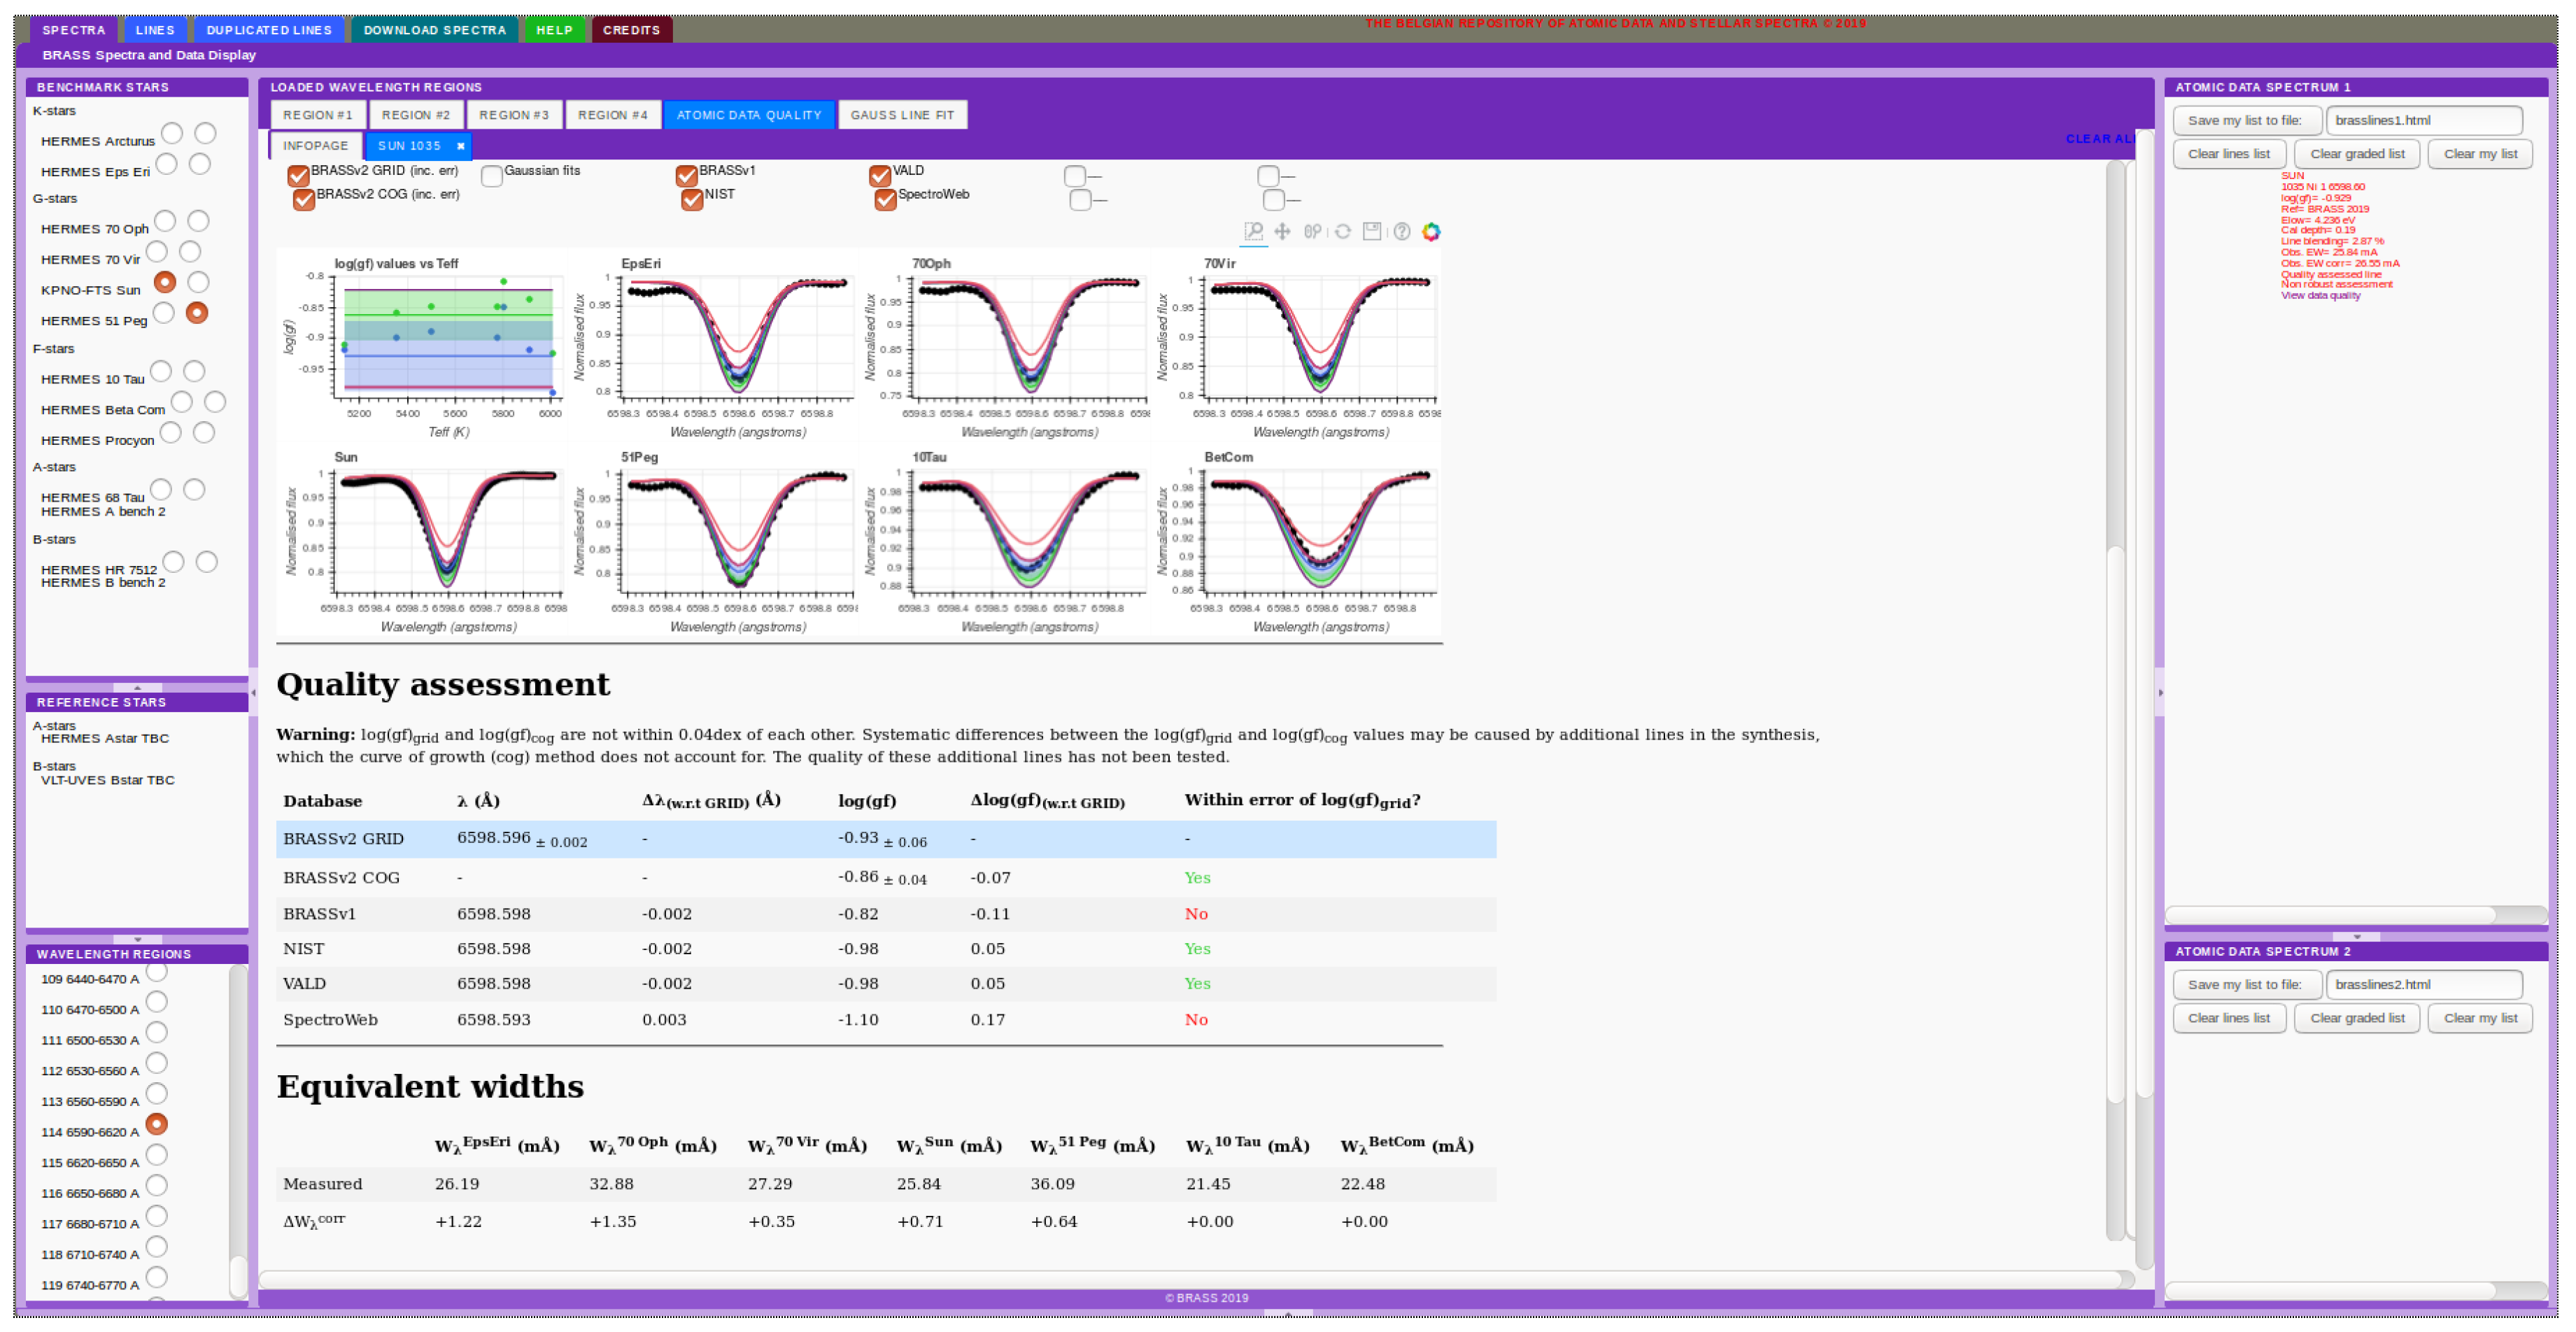The image size is (2576, 1332).
Task: Uncheck the BRASSv2 GRID checkbox
Action: point(298,176)
